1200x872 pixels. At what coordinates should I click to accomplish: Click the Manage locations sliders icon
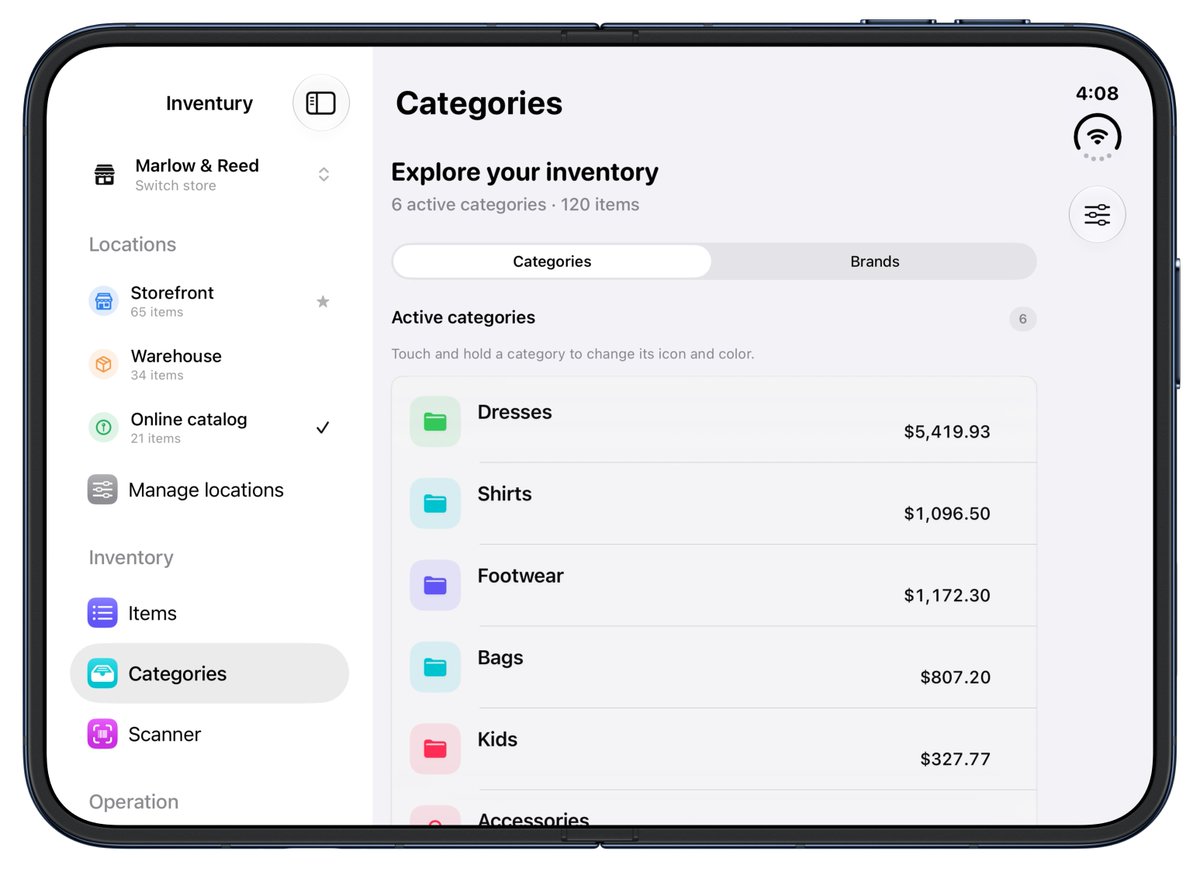(102, 490)
